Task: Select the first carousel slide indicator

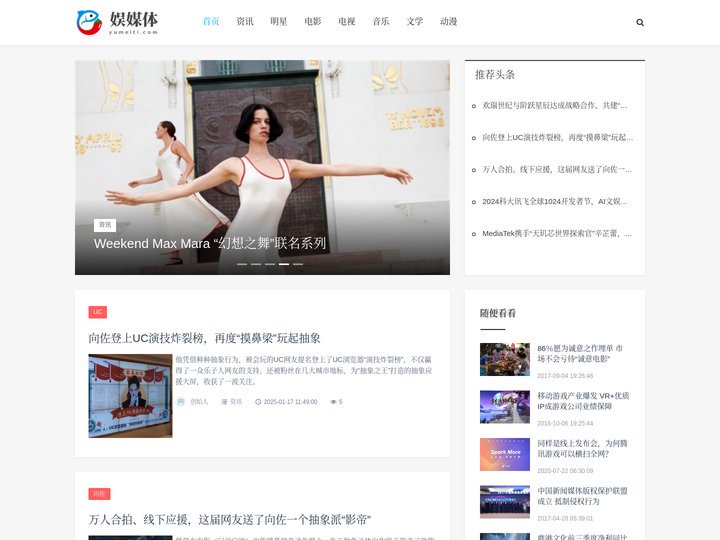Action: tap(242, 264)
